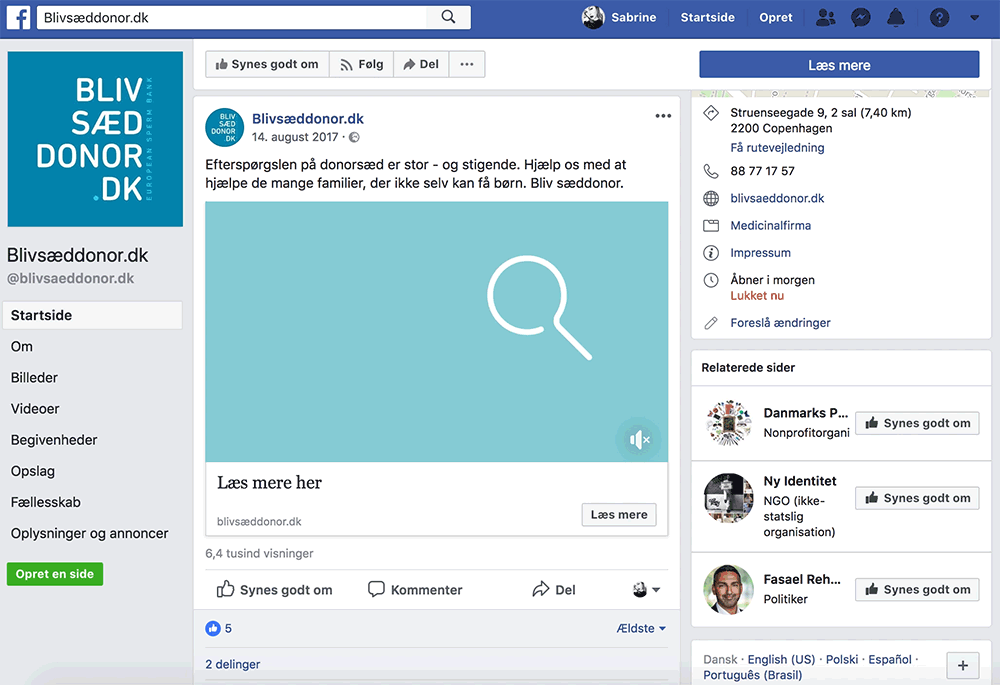Open the help question mark icon

939,17
